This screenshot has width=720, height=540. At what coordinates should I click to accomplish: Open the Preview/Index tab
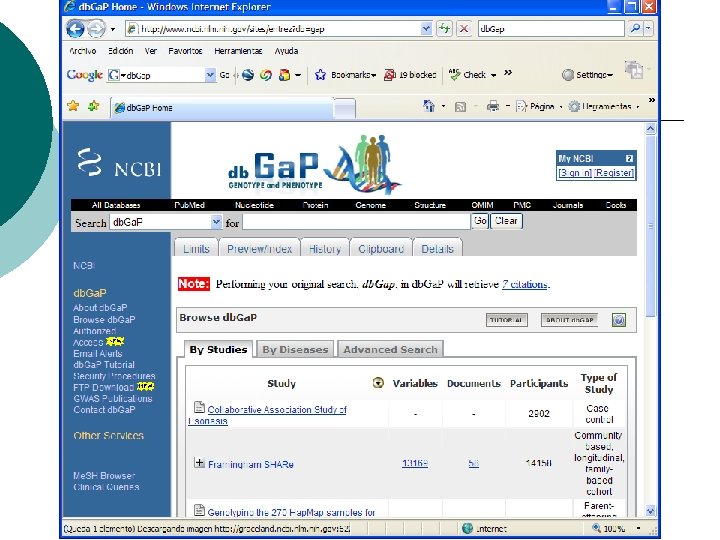point(259,248)
